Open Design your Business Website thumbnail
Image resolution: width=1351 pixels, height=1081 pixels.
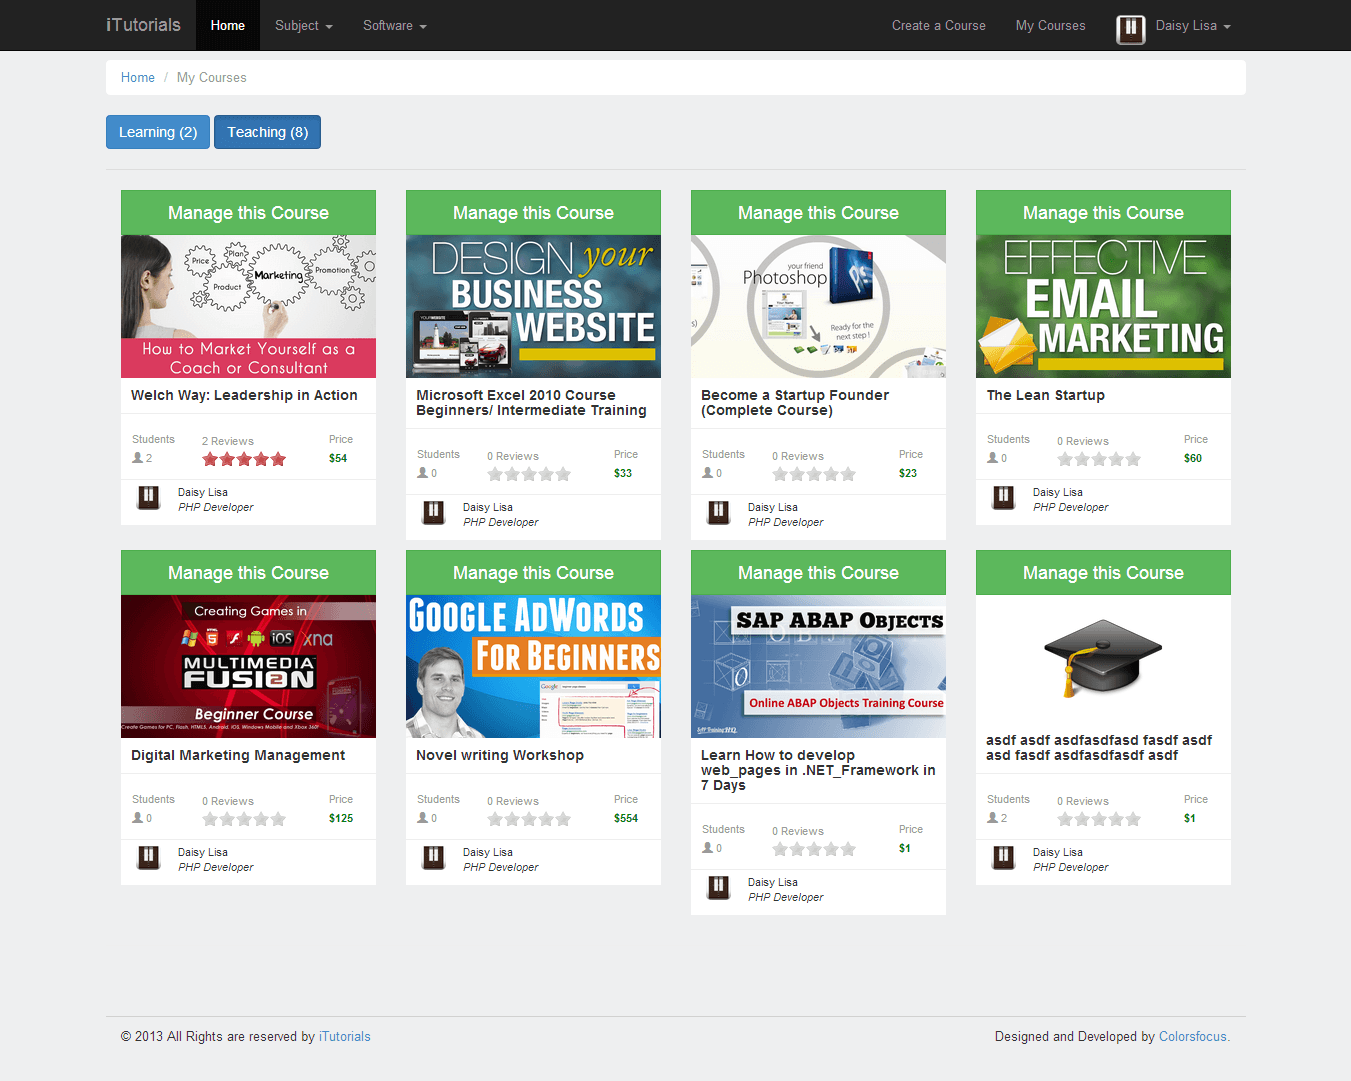533,306
